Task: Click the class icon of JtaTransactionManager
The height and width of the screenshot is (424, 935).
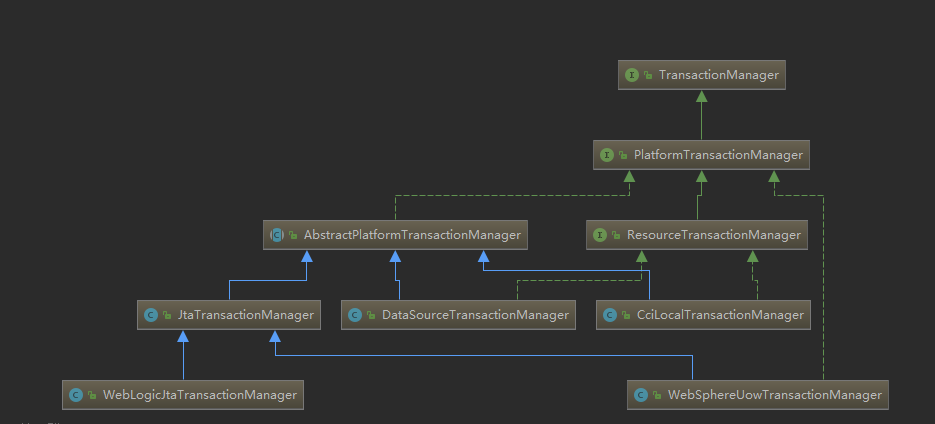Action: point(151,315)
